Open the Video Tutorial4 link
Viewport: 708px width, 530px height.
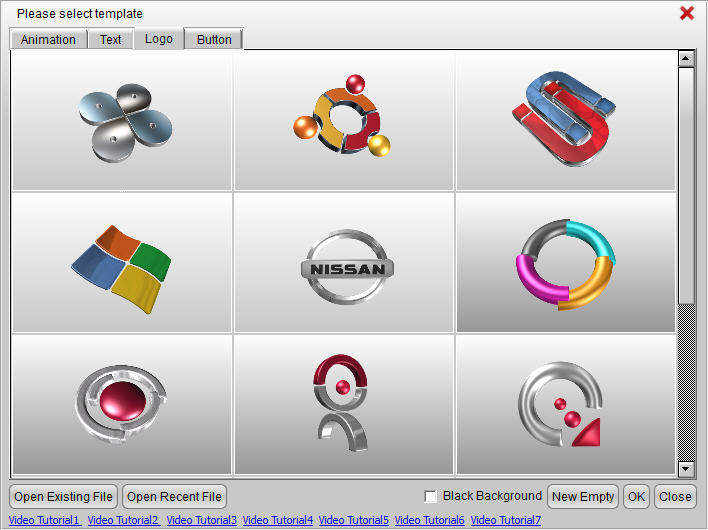(x=278, y=520)
